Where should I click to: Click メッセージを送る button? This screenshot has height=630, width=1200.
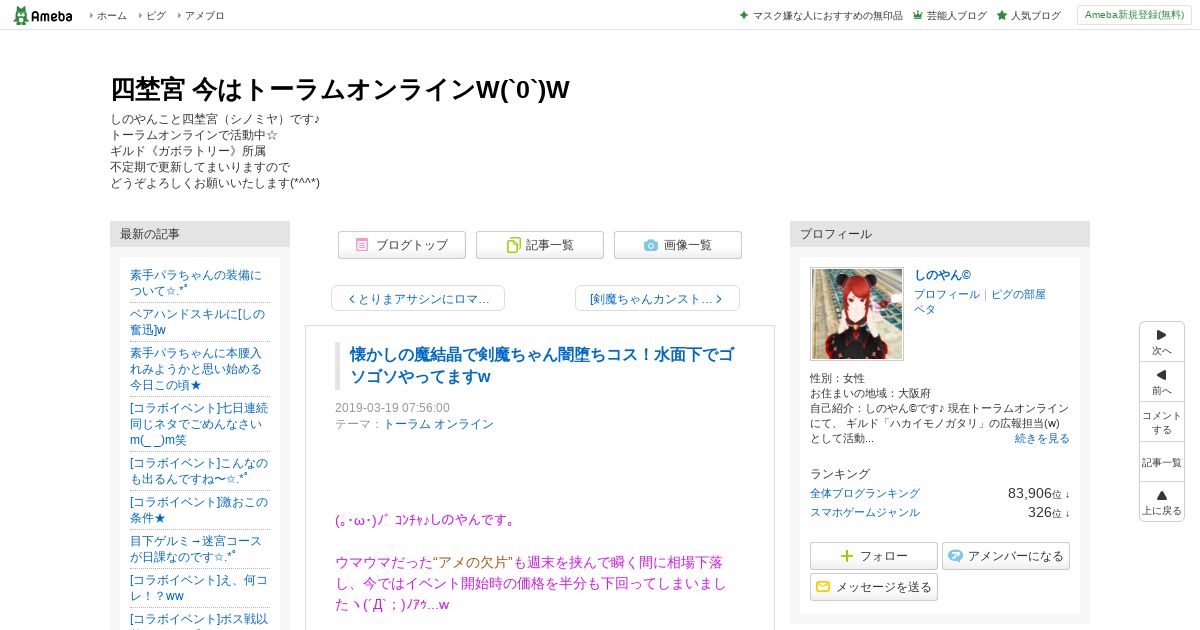(x=874, y=587)
